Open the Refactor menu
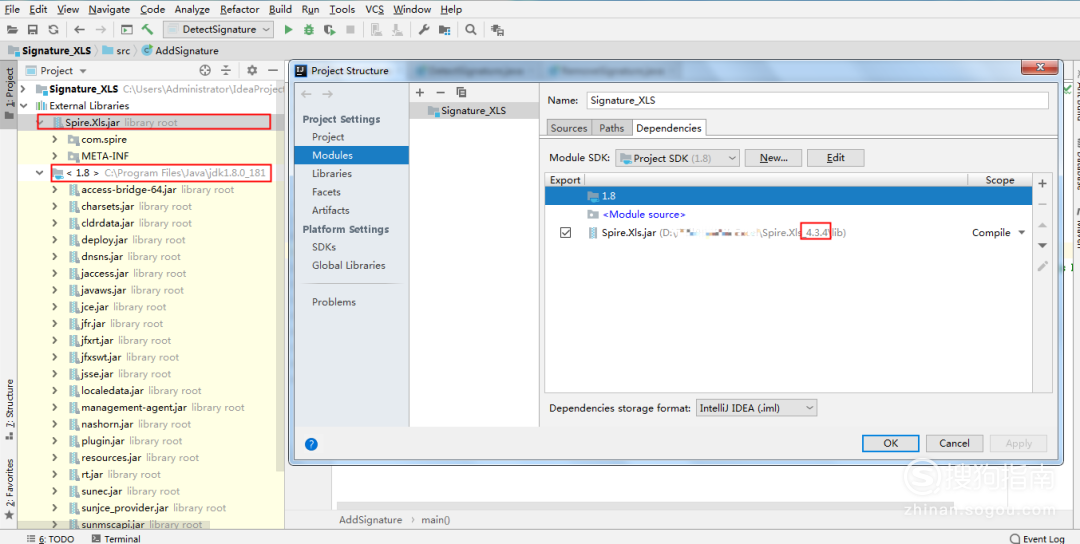1080x544 pixels. (240, 9)
